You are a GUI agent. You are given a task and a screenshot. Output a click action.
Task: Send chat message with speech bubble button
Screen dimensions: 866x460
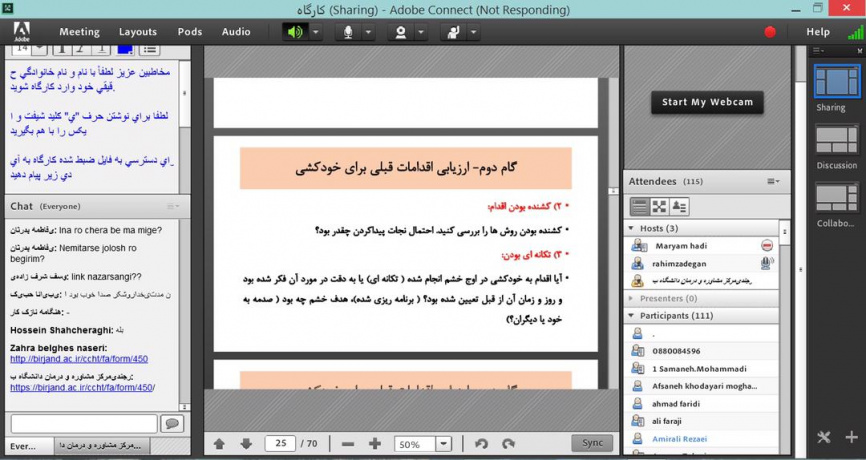(x=172, y=424)
